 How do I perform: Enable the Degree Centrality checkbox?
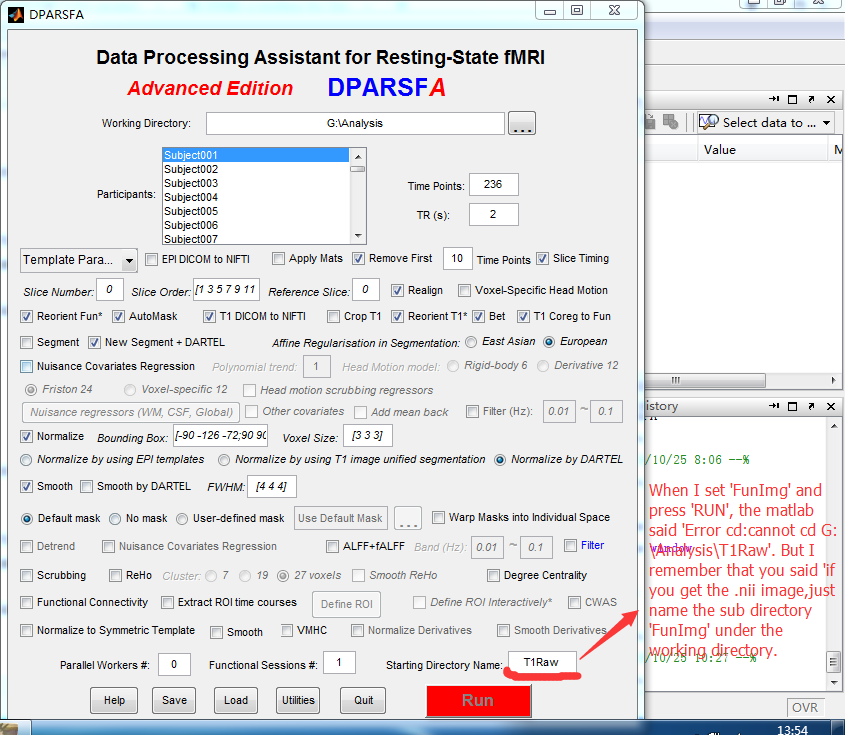click(x=493, y=575)
